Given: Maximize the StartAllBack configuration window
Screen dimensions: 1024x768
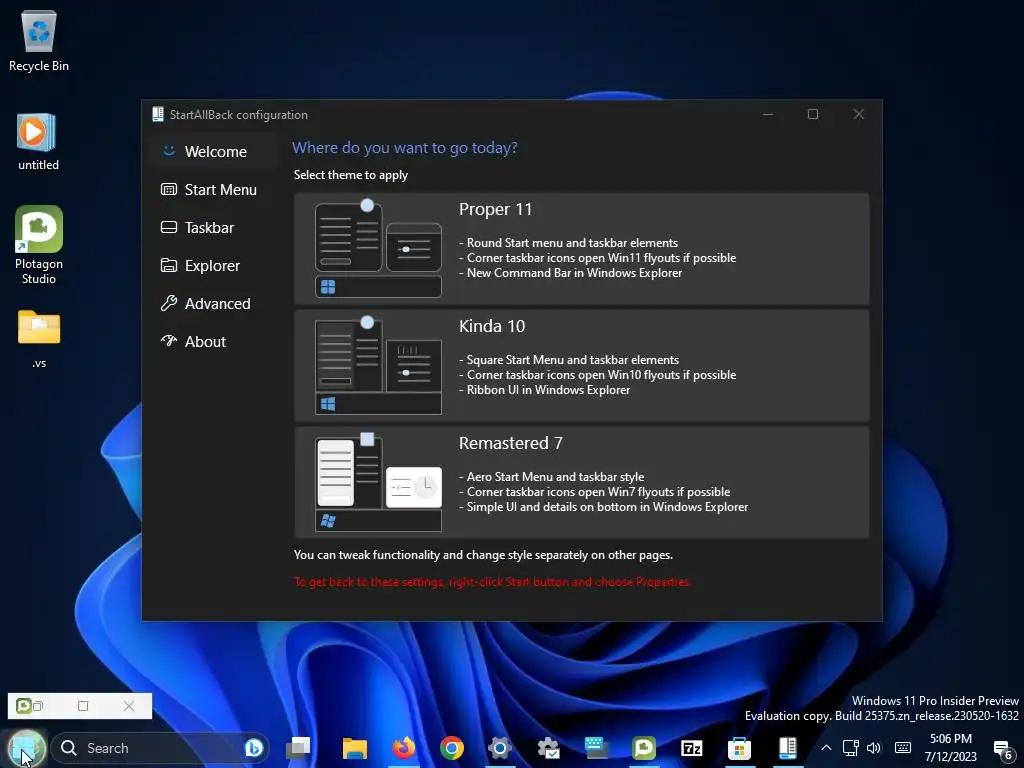Looking at the screenshot, I should click(813, 114).
